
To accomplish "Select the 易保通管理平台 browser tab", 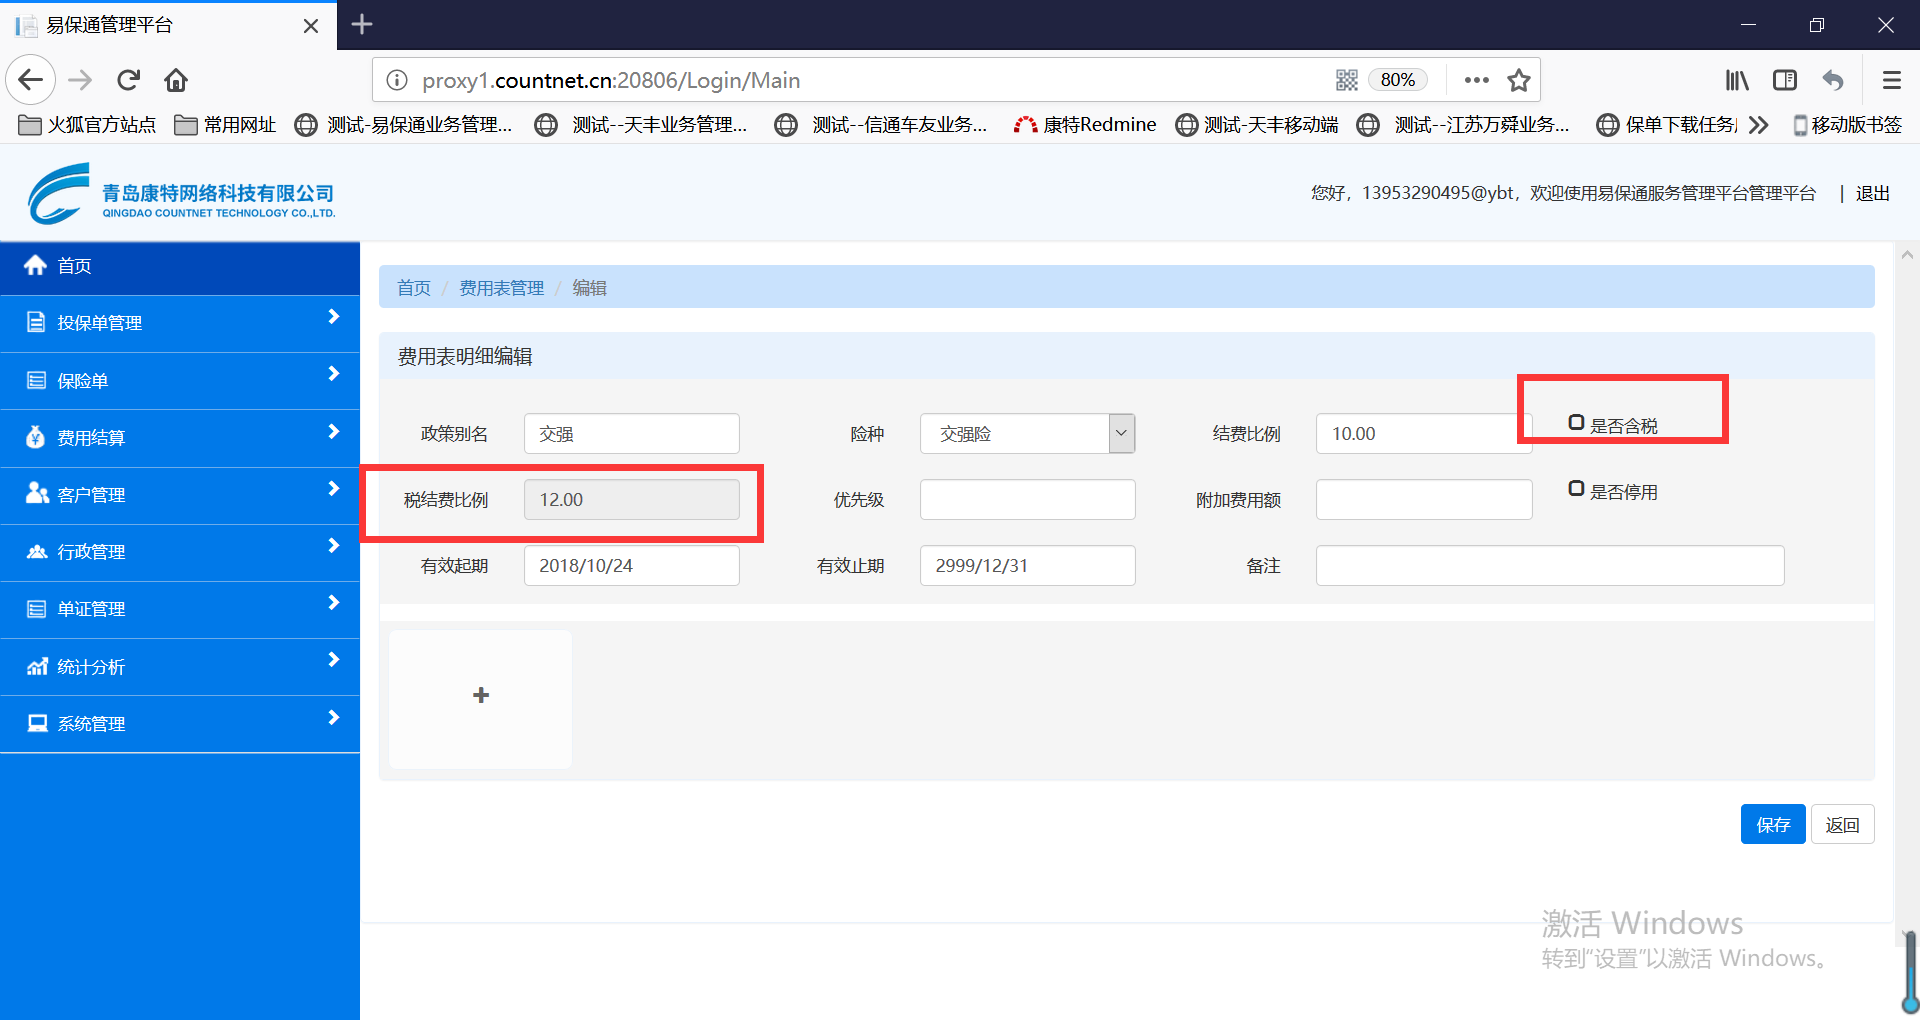I will point(168,25).
